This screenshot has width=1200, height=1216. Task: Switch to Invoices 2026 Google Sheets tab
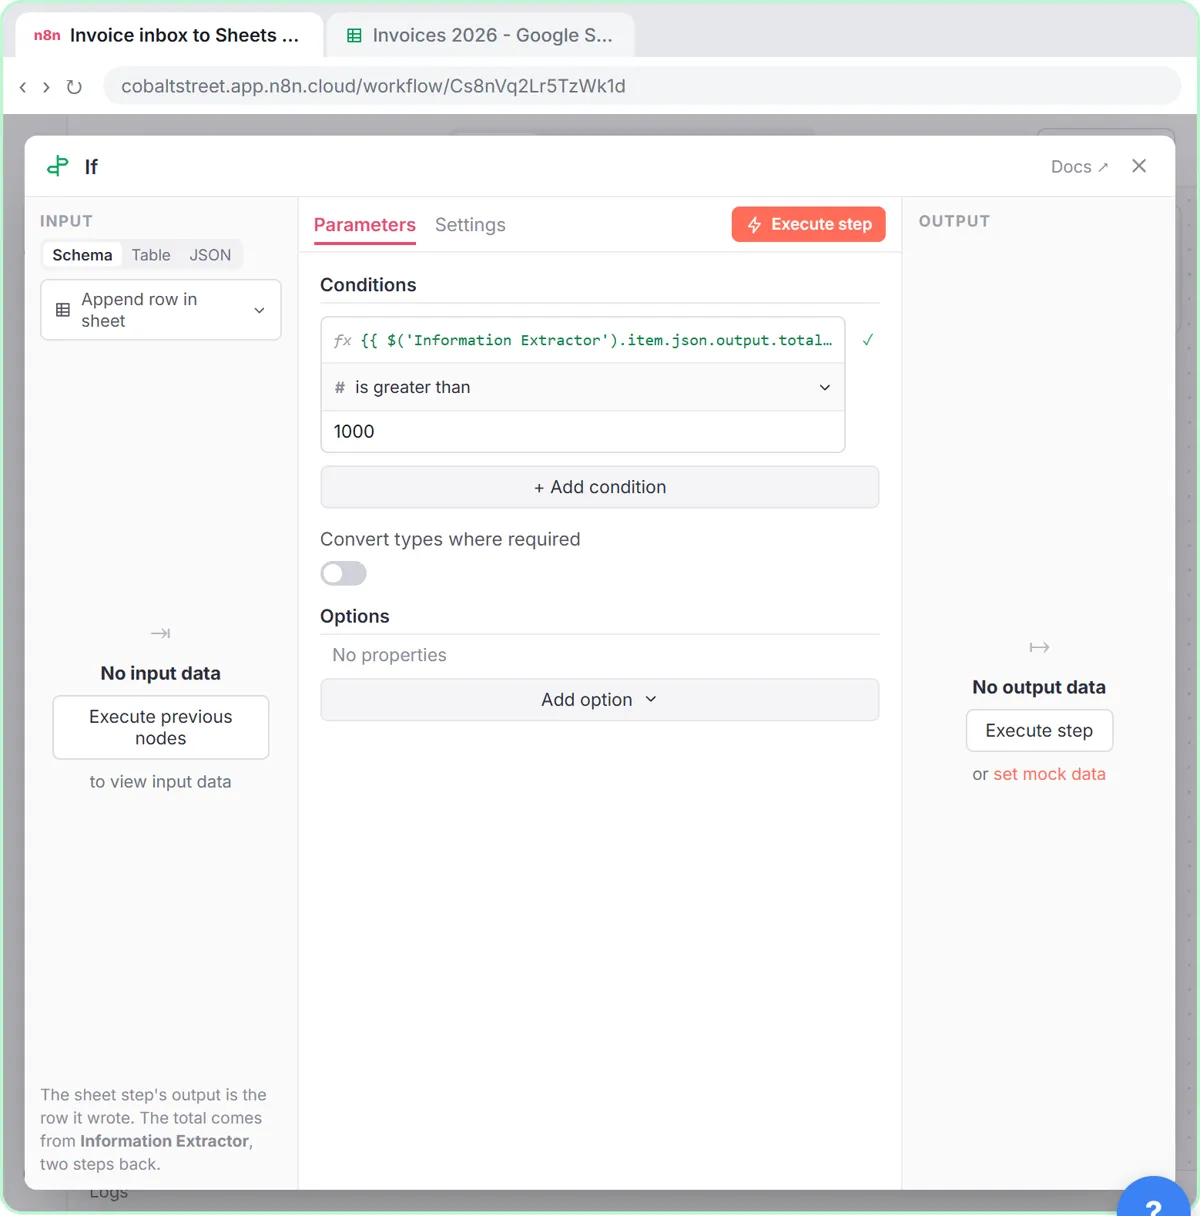(480, 36)
